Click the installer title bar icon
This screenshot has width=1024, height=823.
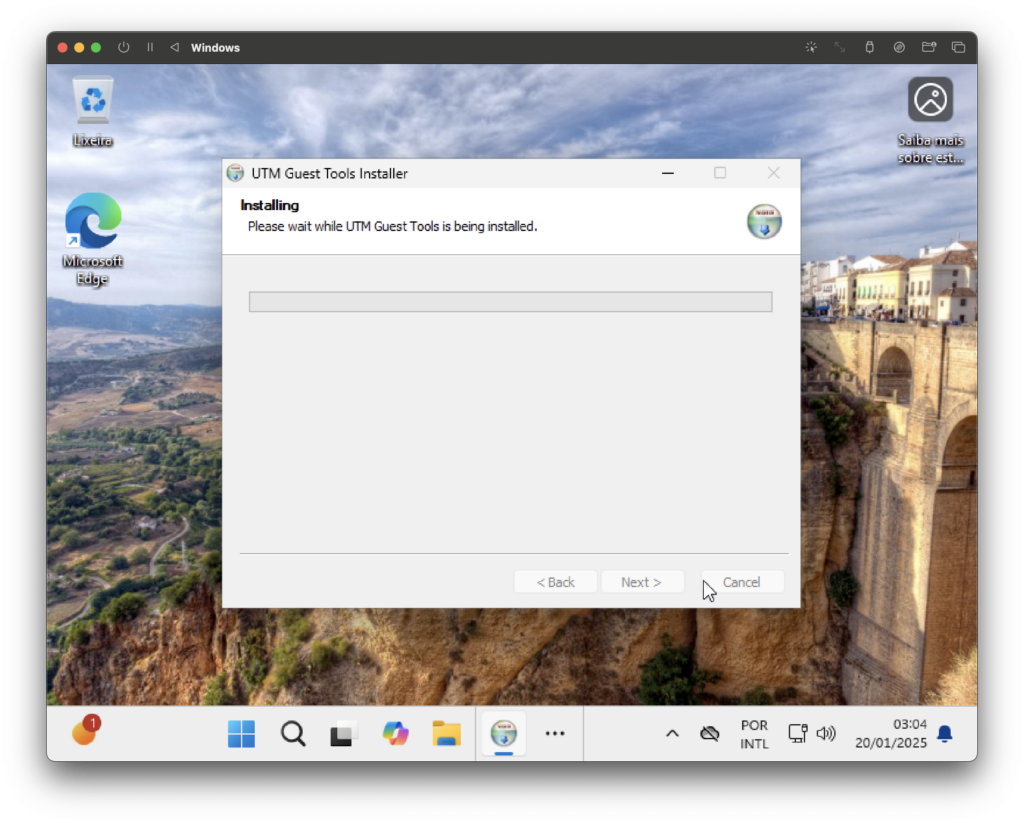[235, 173]
